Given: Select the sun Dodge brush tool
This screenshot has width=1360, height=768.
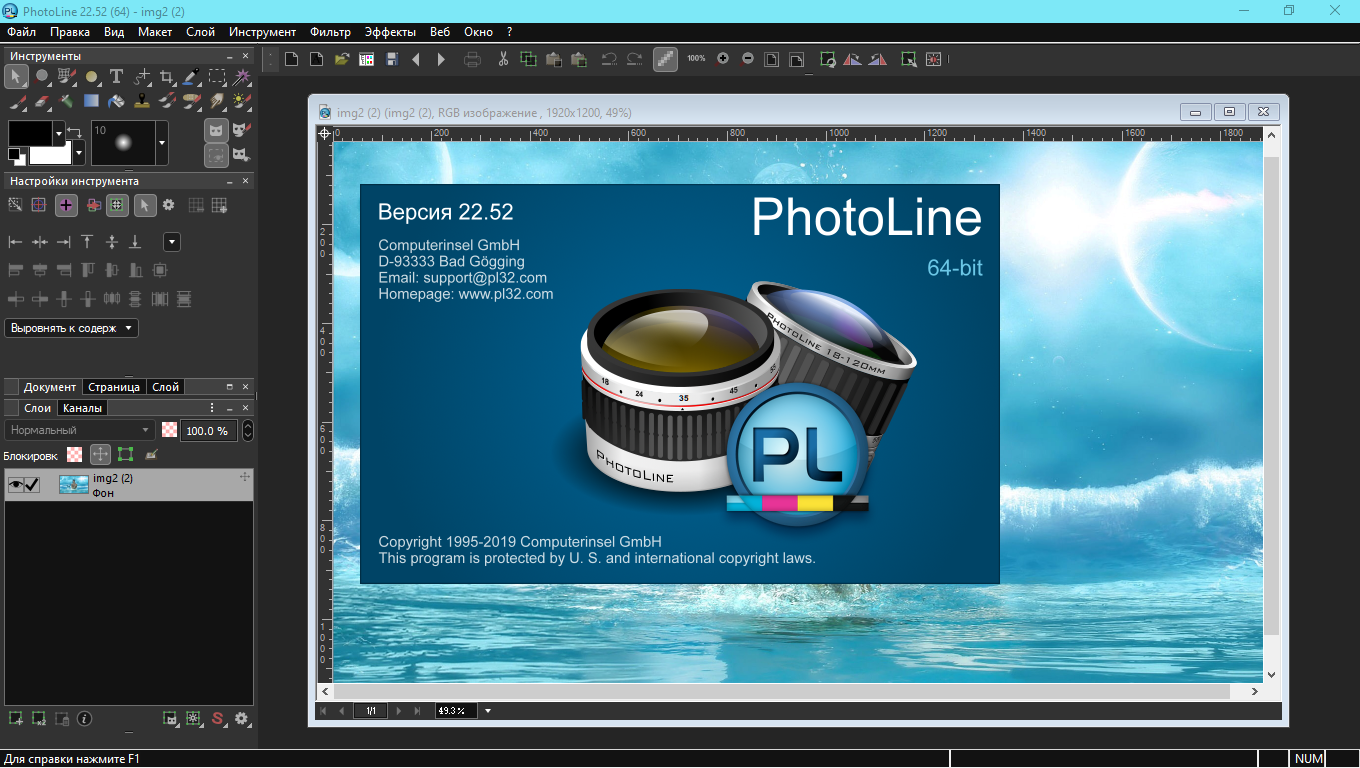Looking at the screenshot, I should click(242, 101).
